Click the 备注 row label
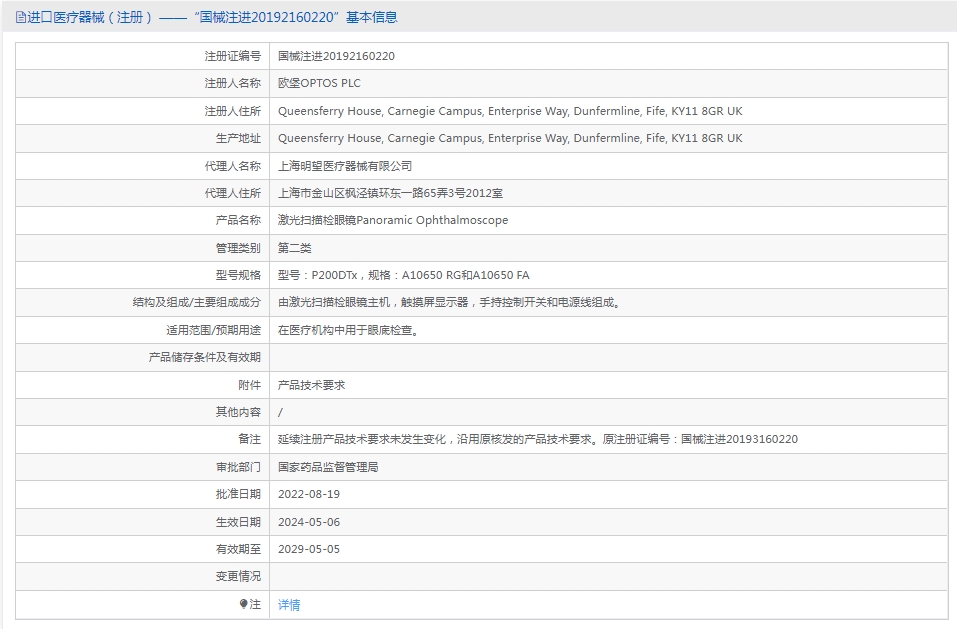 250,439
